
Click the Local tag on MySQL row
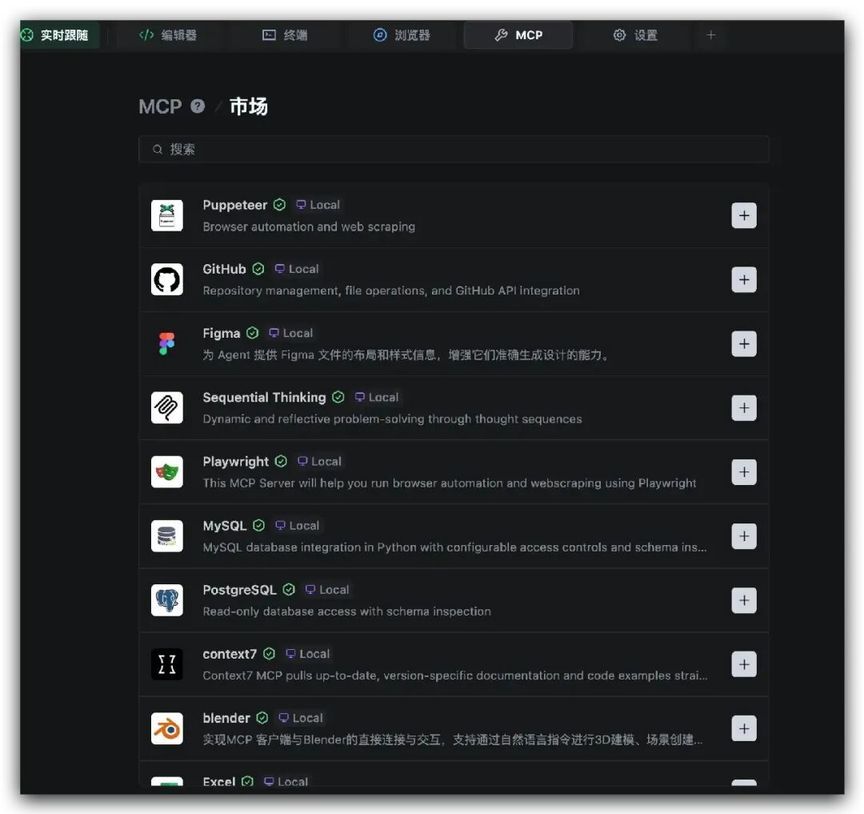coord(297,526)
